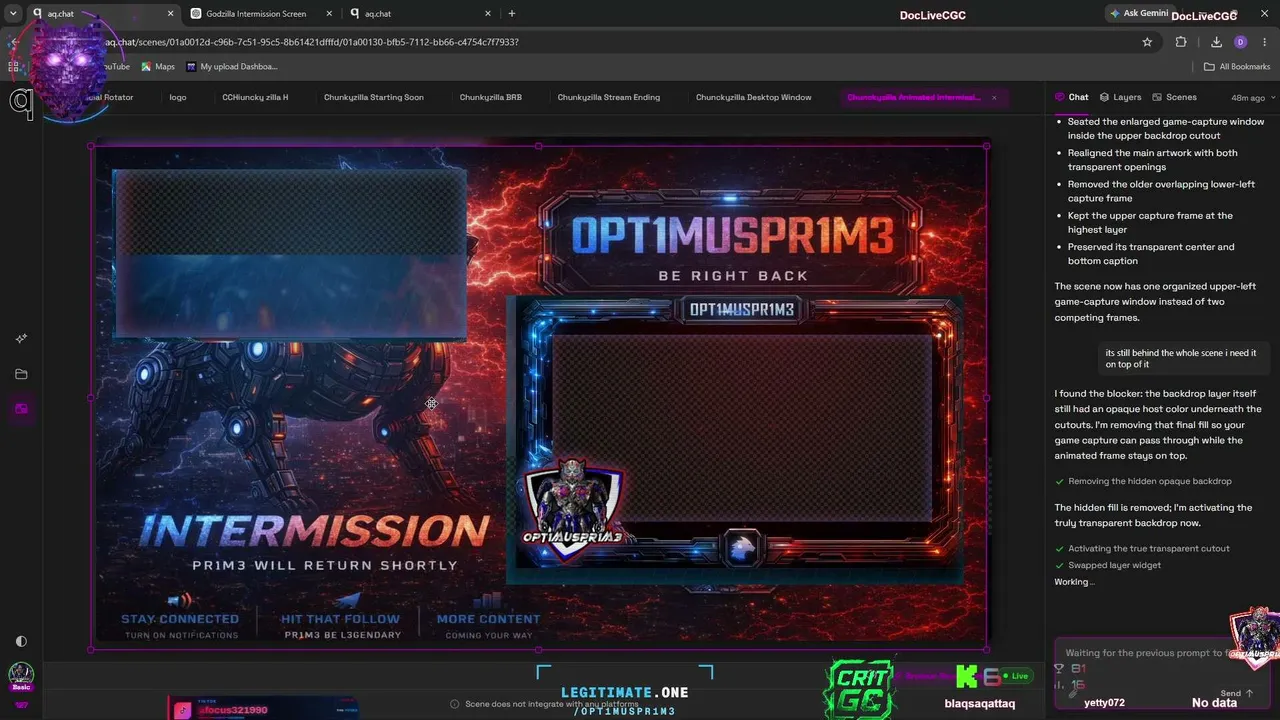Viewport: 1280px width, 720px height.
Task: Click the INTERMISSION headline text on canvas
Action: pyautogui.click(x=315, y=529)
